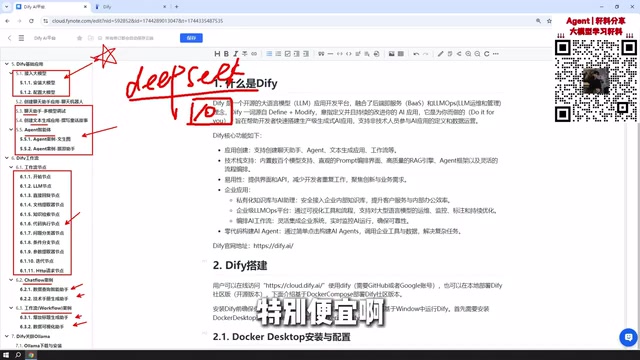Collapse the 5. Dify section in outline
640x360 pixels.
point(7,64)
